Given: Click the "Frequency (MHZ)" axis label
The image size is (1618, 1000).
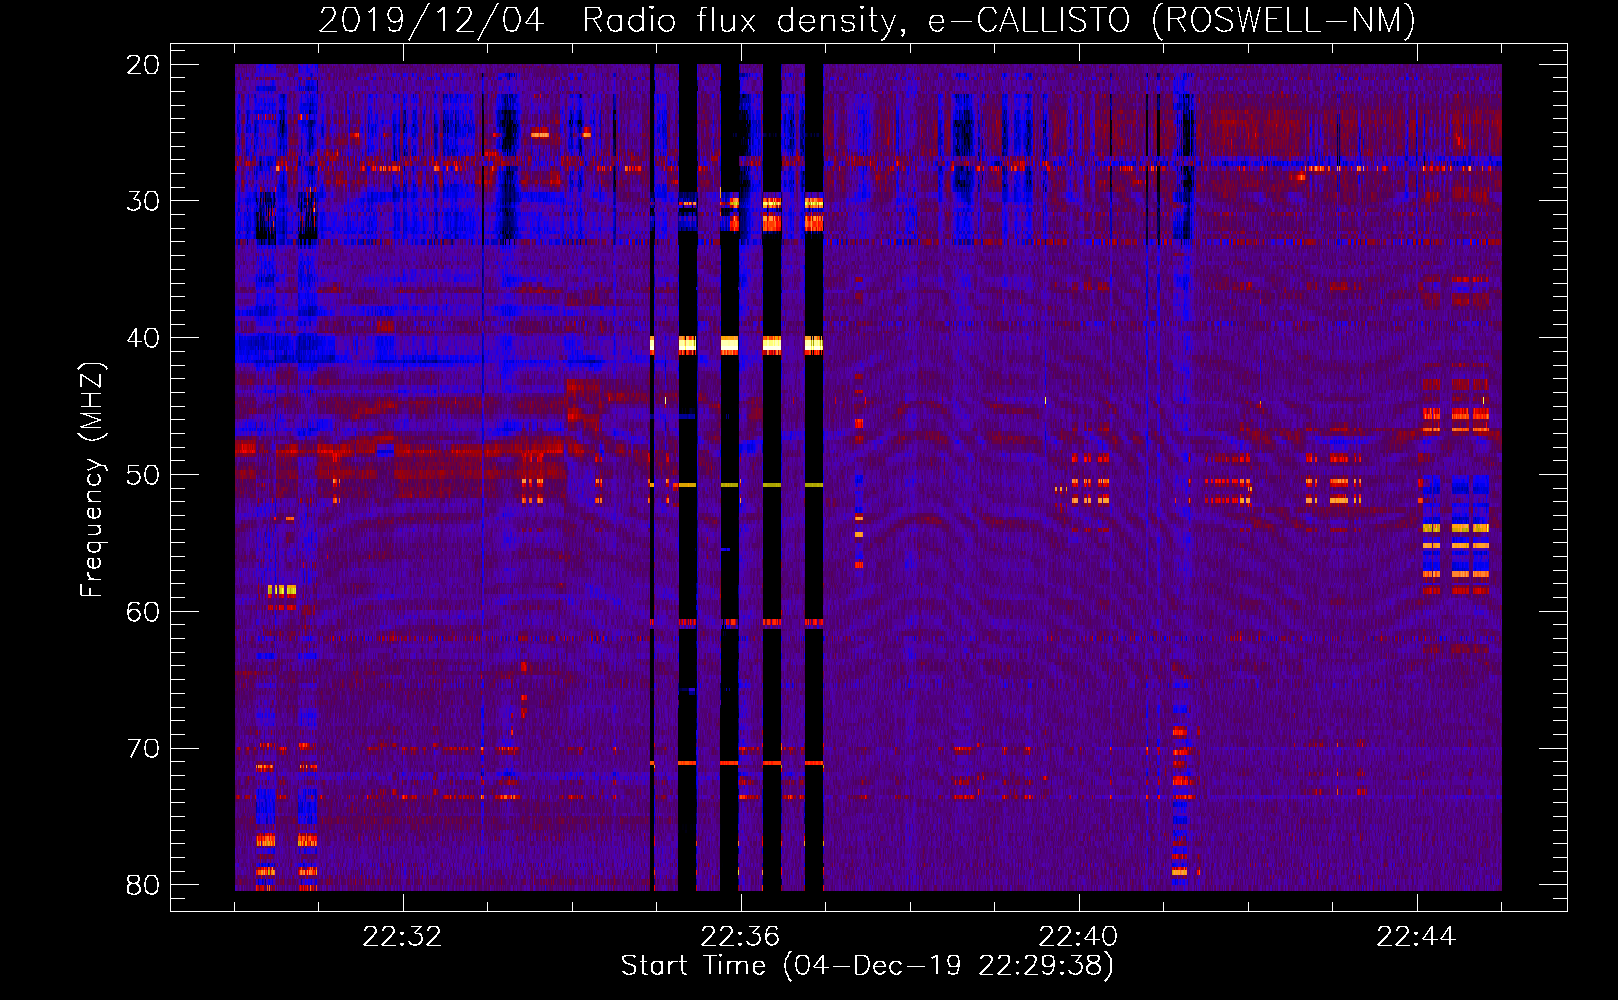Looking at the screenshot, I should 92,480.
